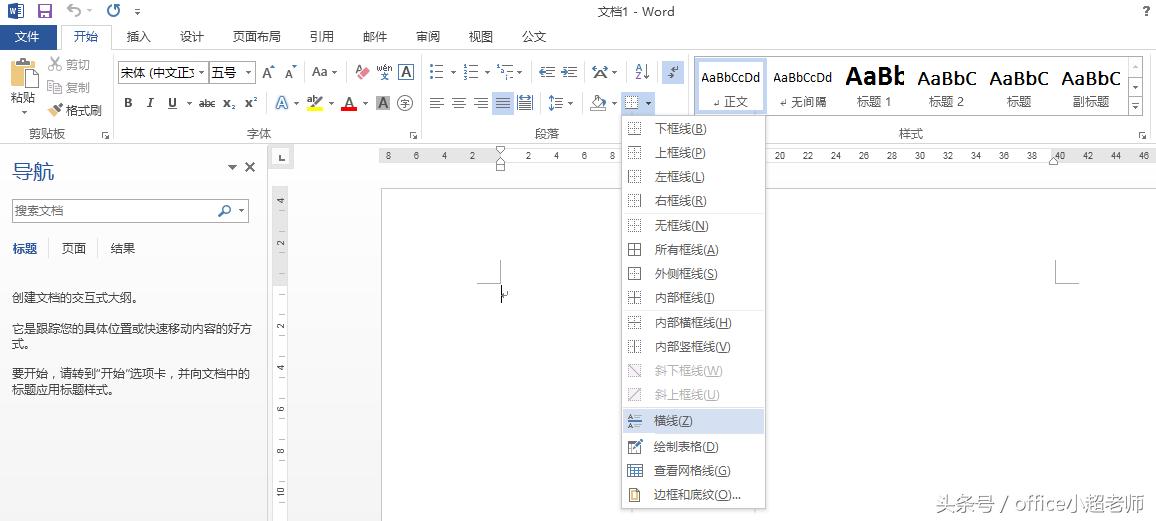Click the Clear Formatting eraser icon

[x=362, y=72]
